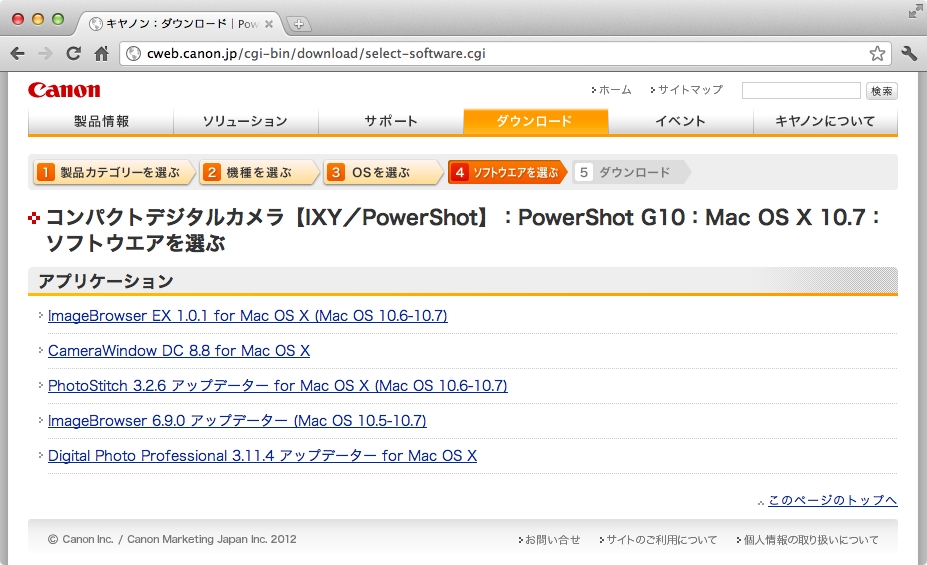Click the browser Back arrow
The image size is (927, 565).
[x=18, y=54]
